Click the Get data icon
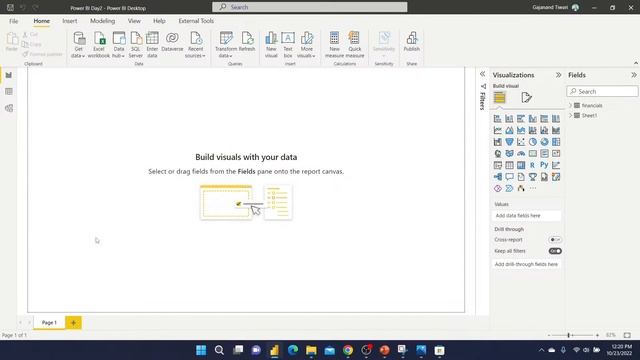Screen dimensions: 640x360 click(x=78, y=45)
